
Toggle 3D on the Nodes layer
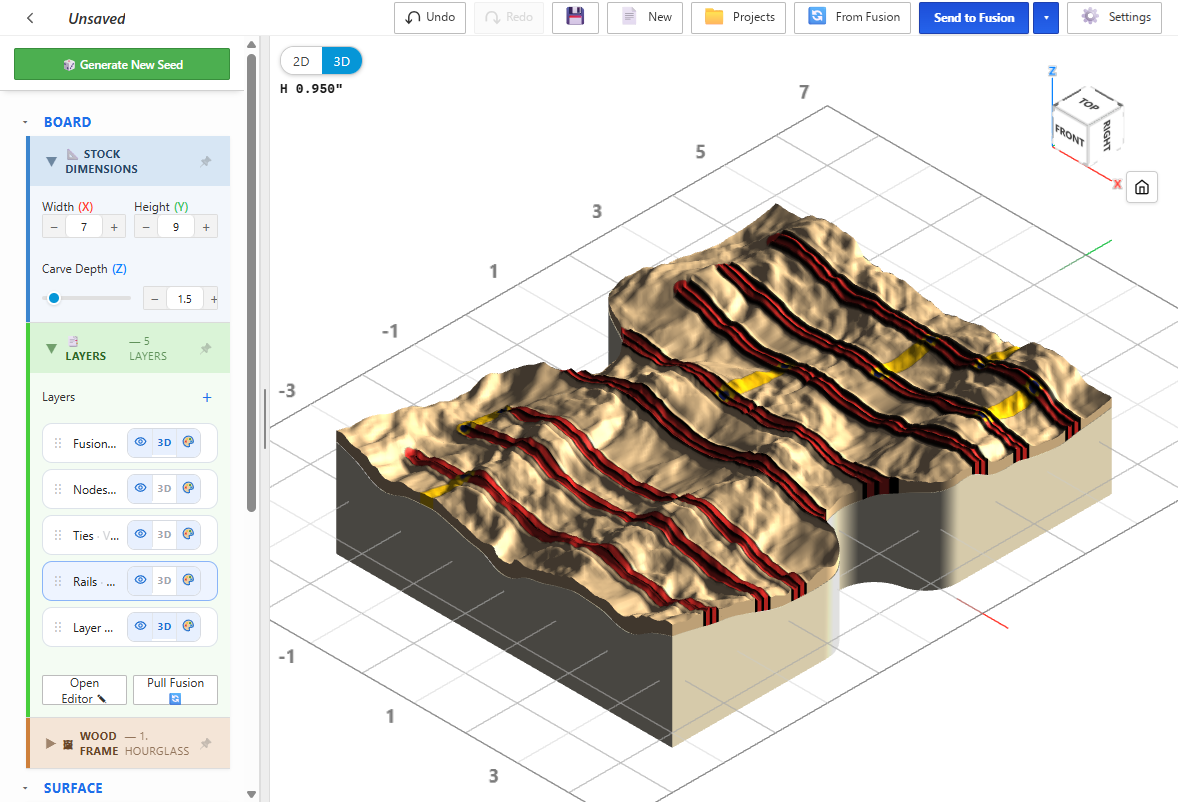point(165,488)
